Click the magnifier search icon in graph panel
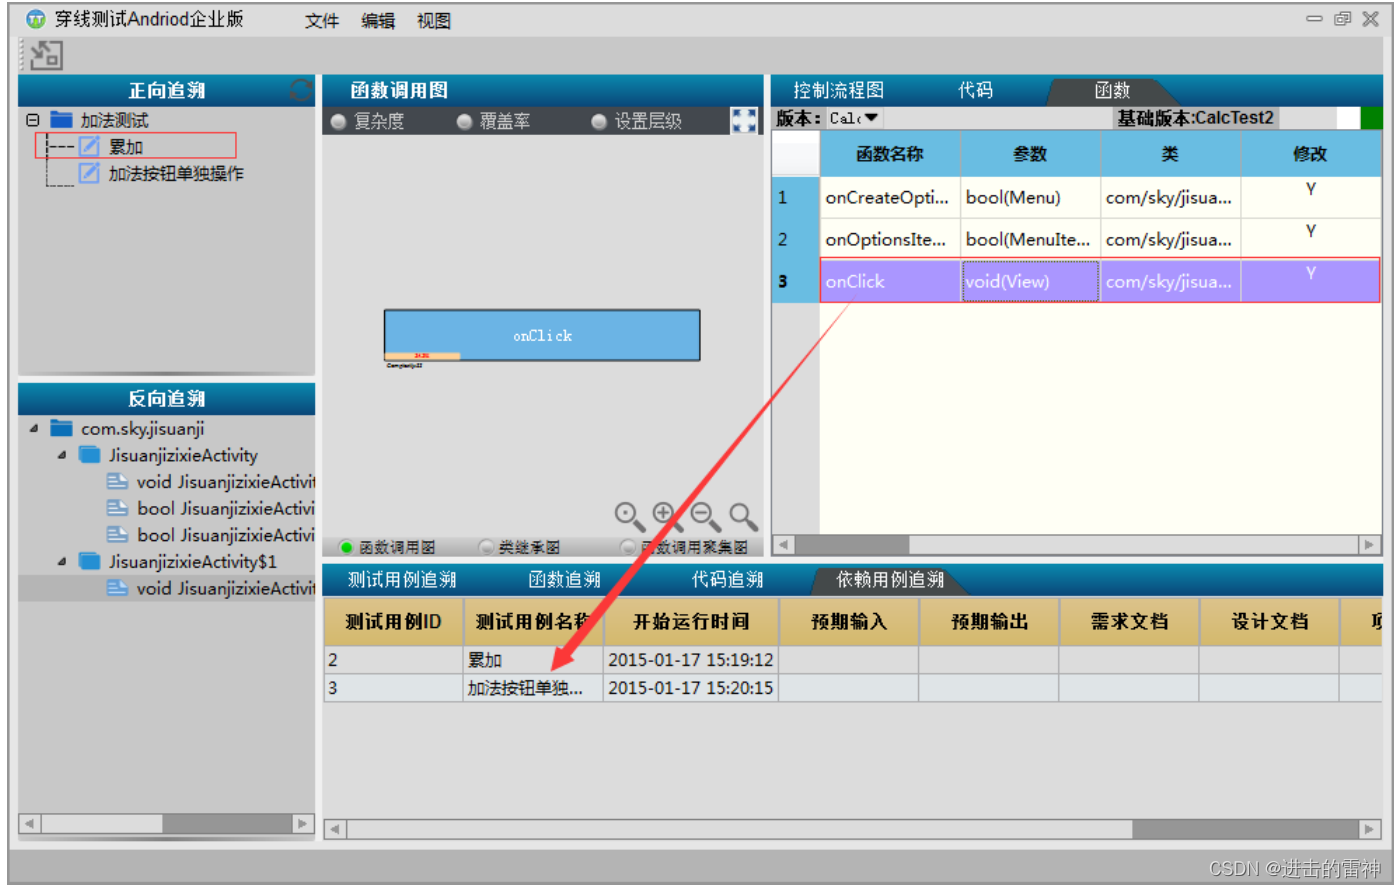This screenshot has width=1396, height=888. tap(739, 513)
